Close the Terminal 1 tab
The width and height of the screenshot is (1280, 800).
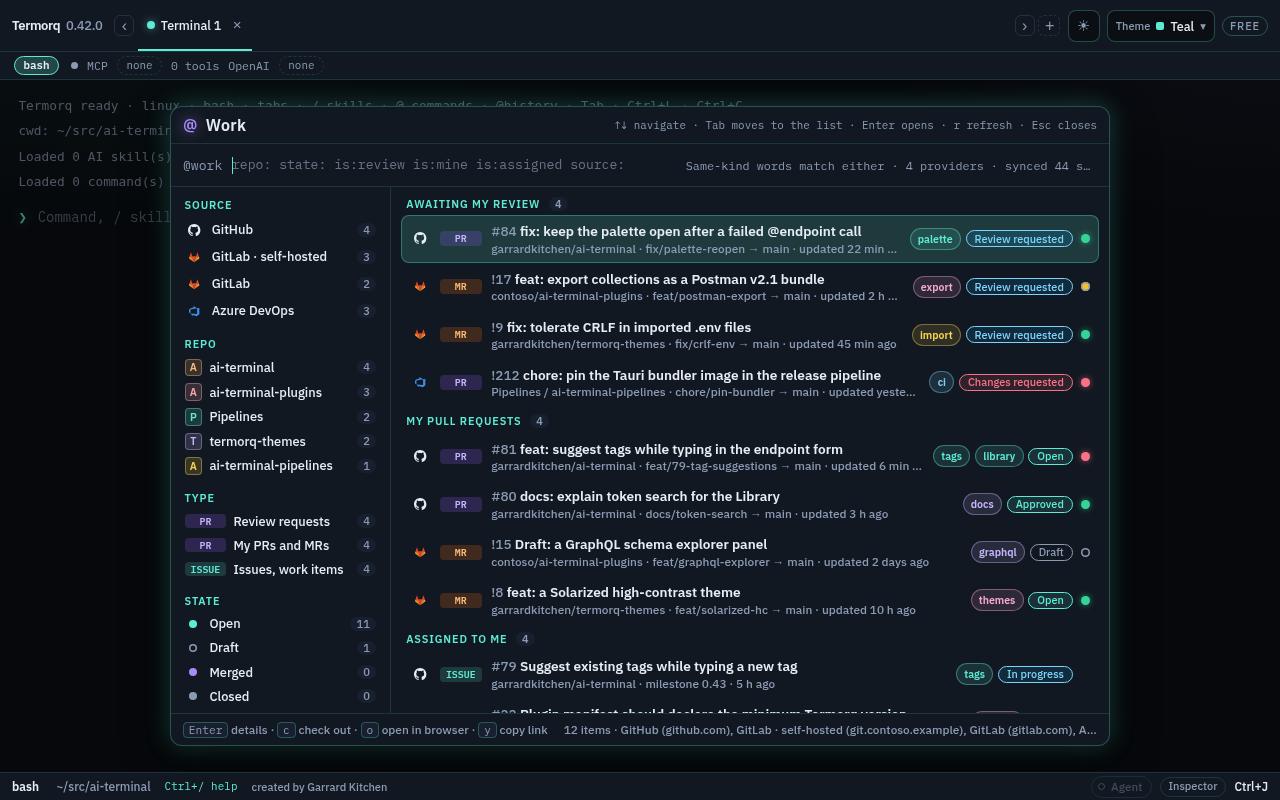coord(237,25)
